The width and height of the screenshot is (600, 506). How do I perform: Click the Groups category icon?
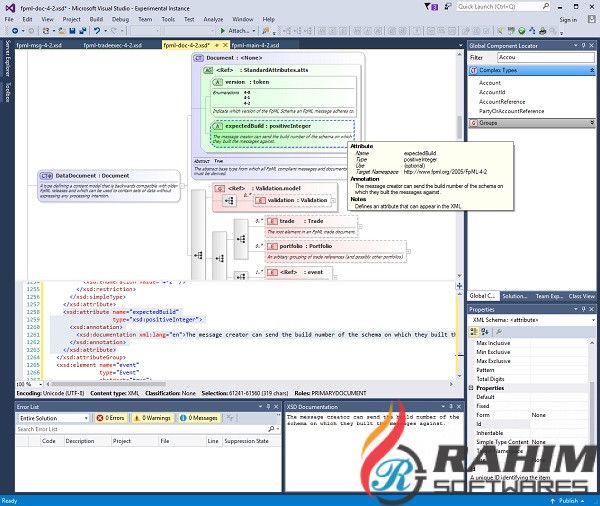(x=473, y=122)
